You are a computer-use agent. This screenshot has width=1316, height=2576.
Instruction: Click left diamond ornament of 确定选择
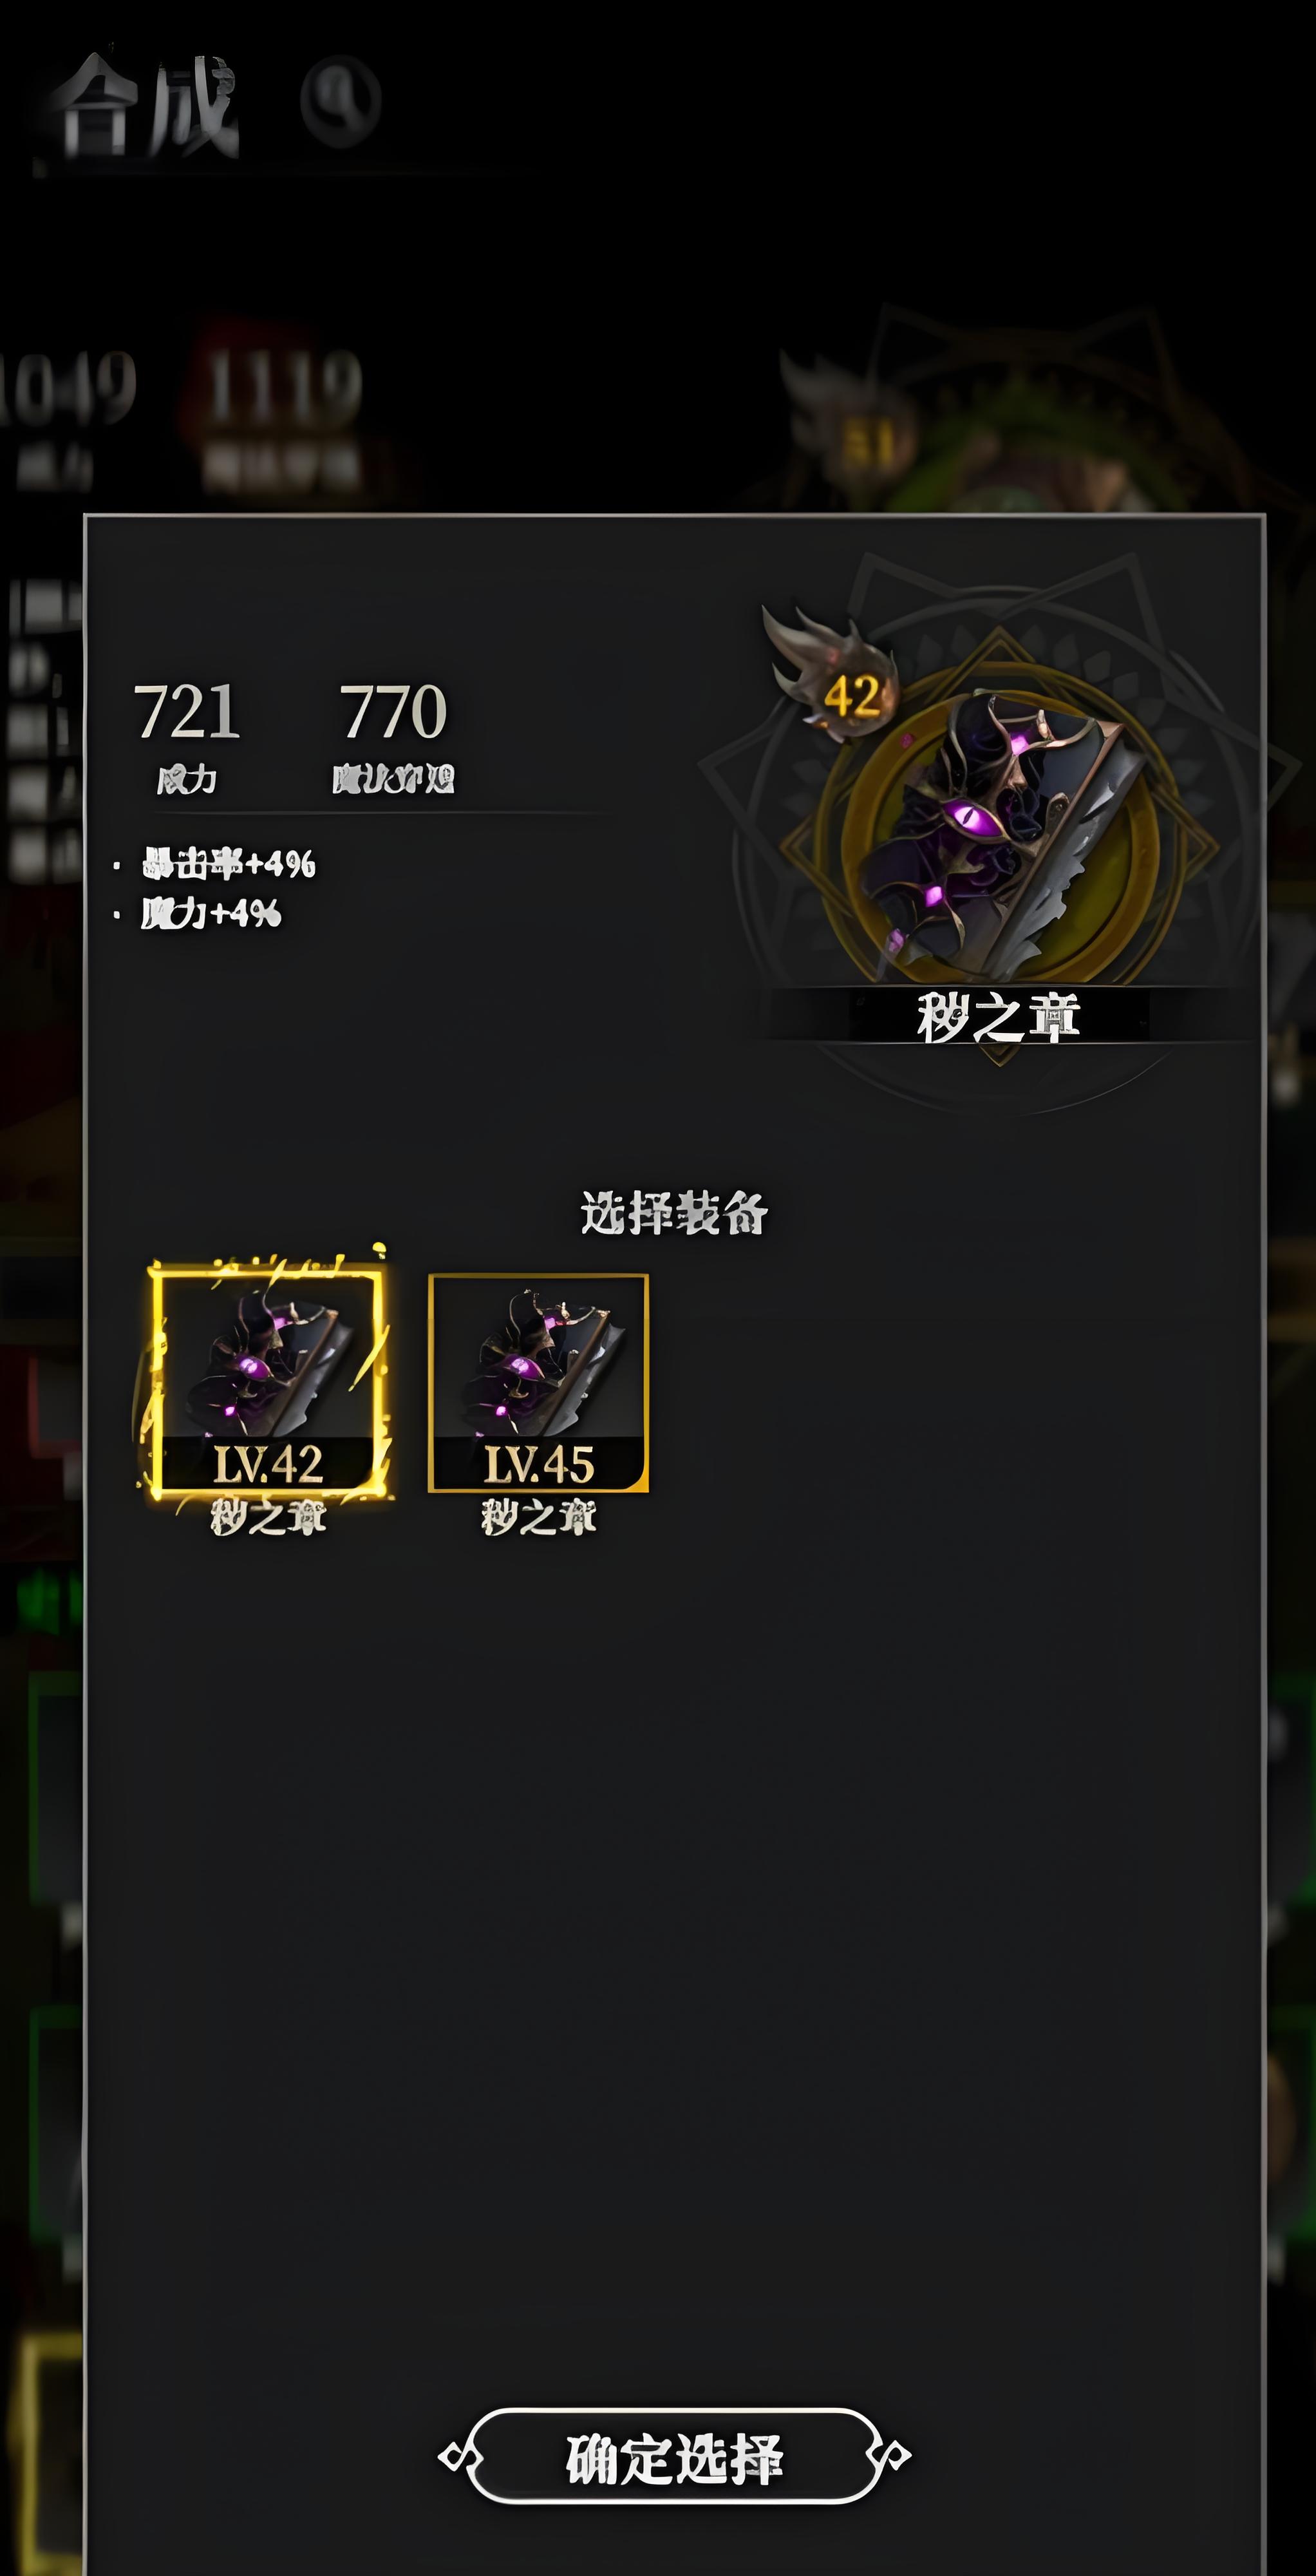(x=455, y=2456)
